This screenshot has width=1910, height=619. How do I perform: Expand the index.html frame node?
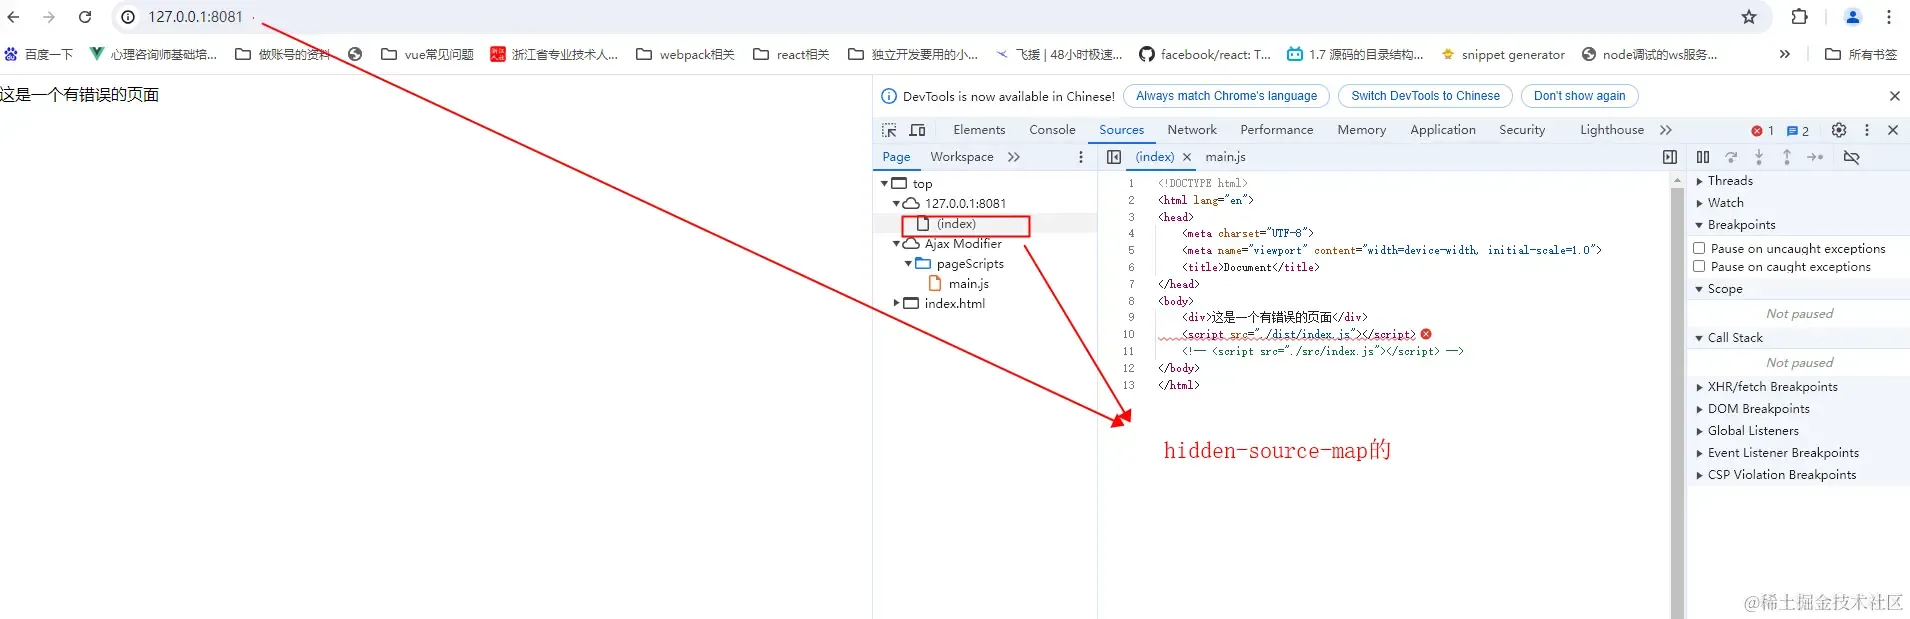(896, 303)
